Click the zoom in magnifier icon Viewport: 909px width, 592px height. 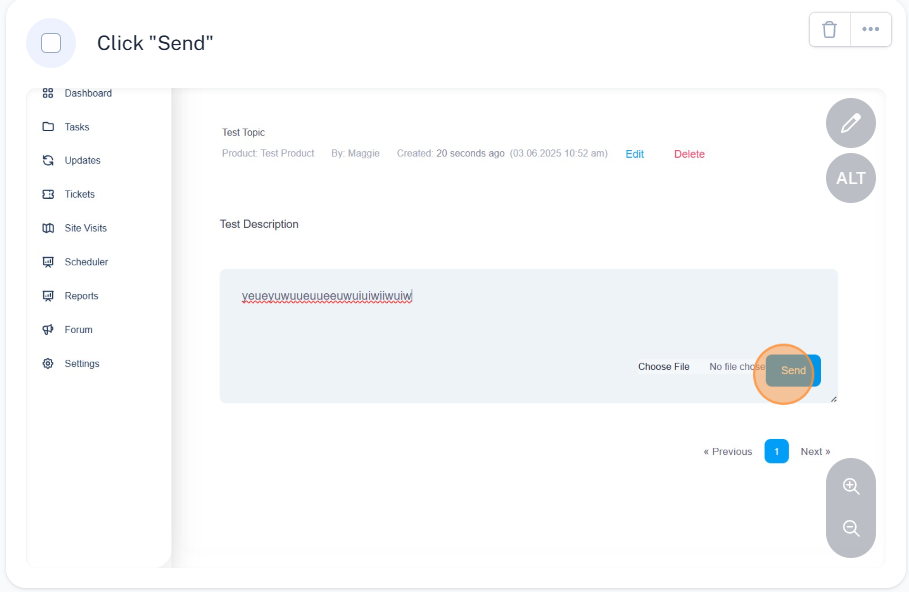(851, 486)
